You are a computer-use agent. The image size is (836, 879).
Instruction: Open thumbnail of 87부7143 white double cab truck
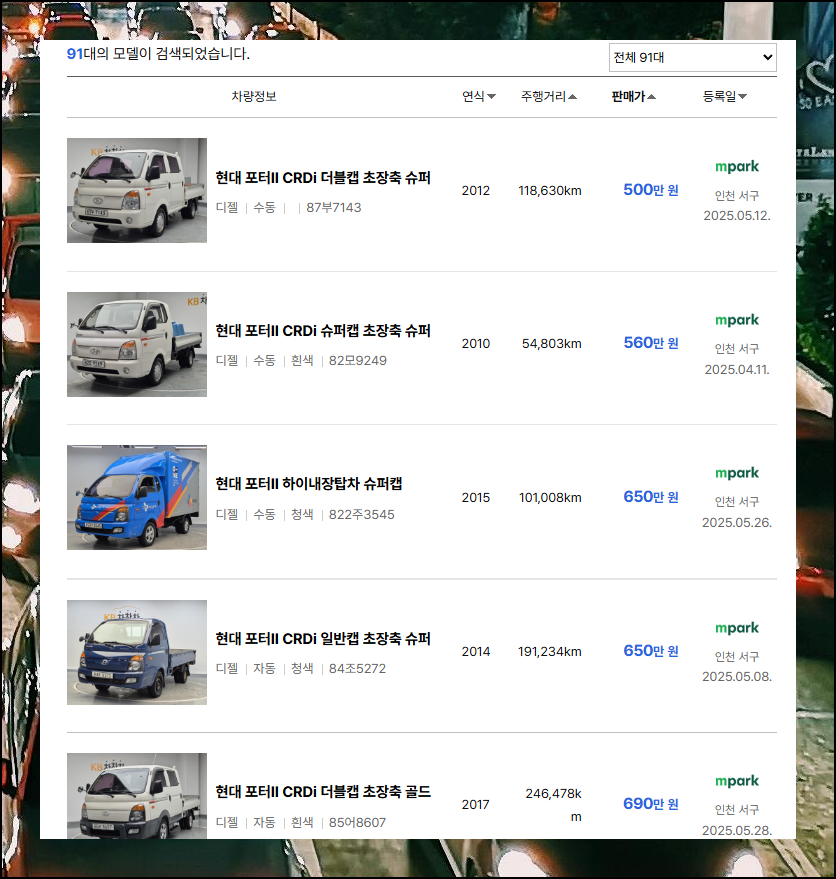coord(137,191)
